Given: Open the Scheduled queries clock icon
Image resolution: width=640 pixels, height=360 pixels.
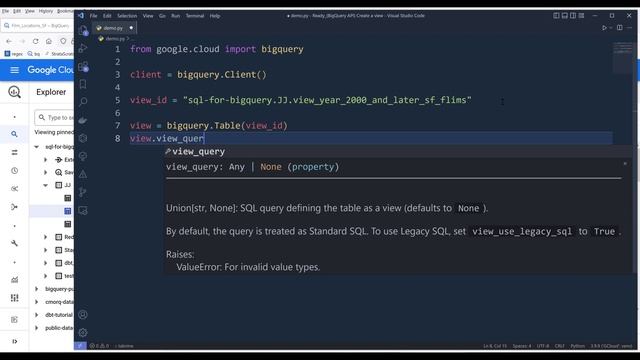Looking at the screenshot, I should [14, 171].
